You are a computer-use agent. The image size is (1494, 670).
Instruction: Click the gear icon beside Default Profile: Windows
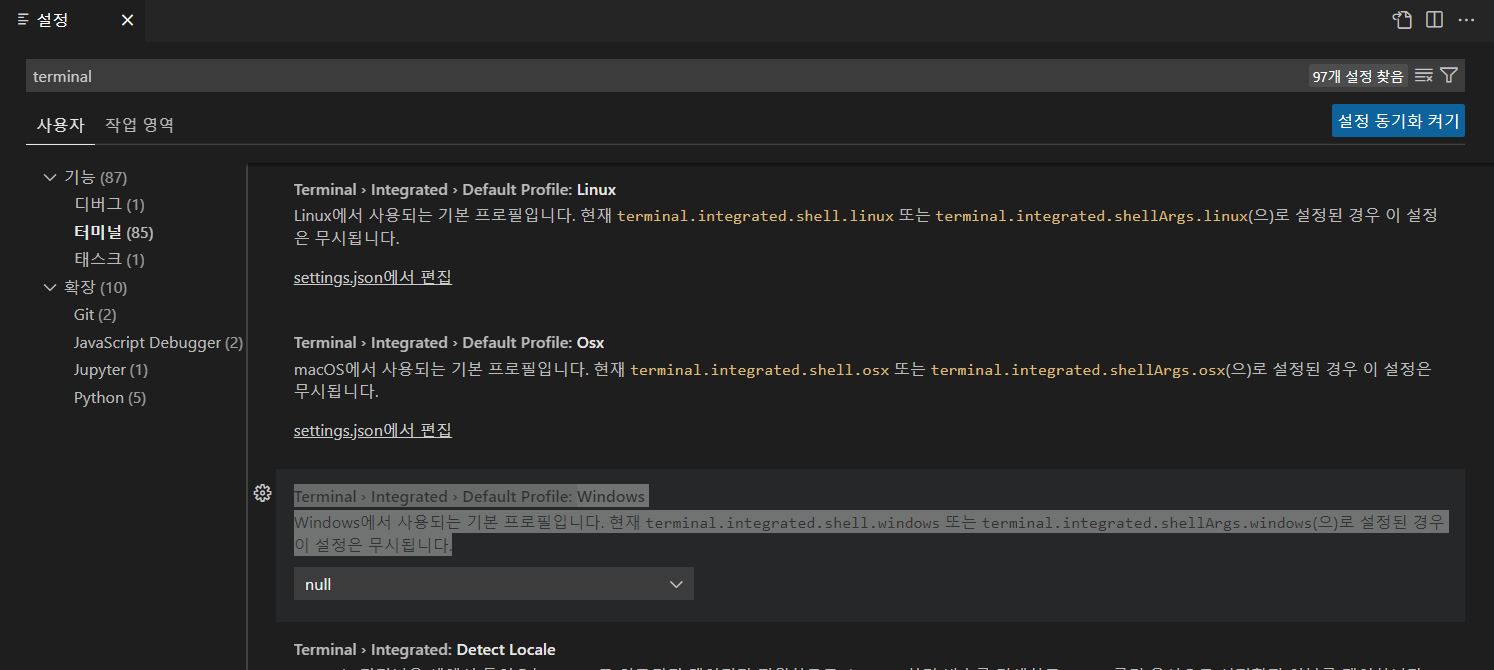(x=263, y=492)
